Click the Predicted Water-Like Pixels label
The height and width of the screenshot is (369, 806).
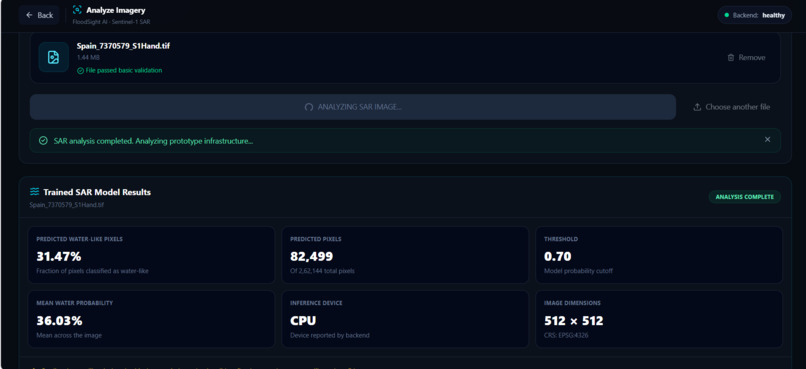tap(79, 239)
